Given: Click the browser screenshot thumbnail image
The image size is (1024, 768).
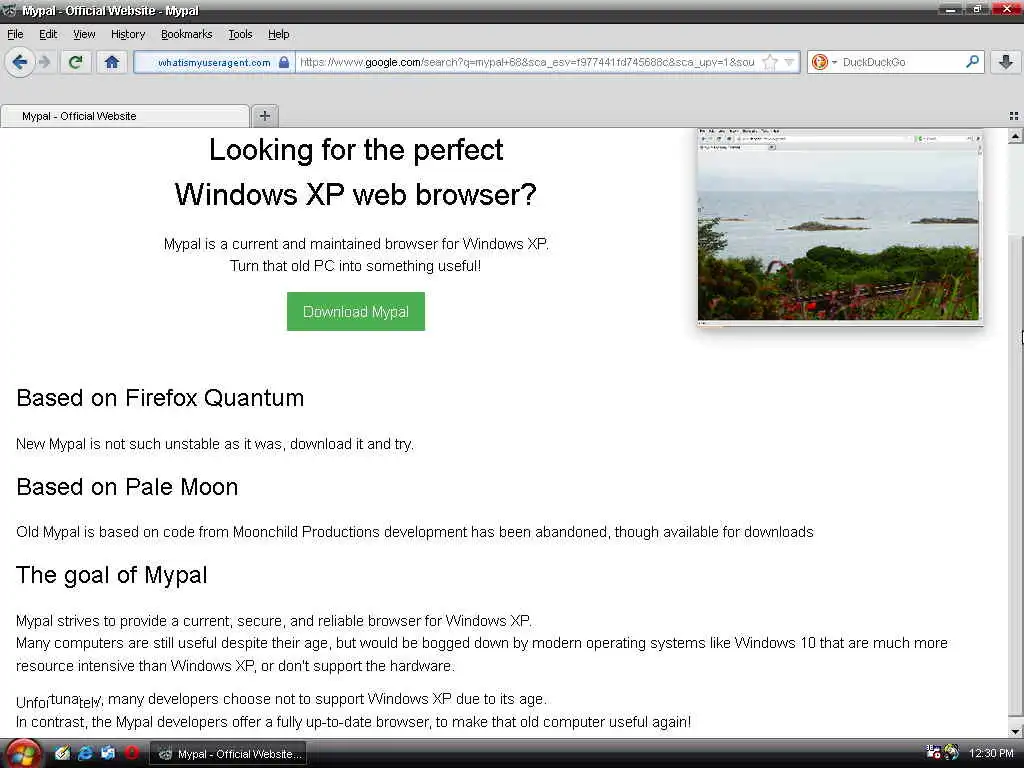Looking at the screenshot, I should pos(839,227).
